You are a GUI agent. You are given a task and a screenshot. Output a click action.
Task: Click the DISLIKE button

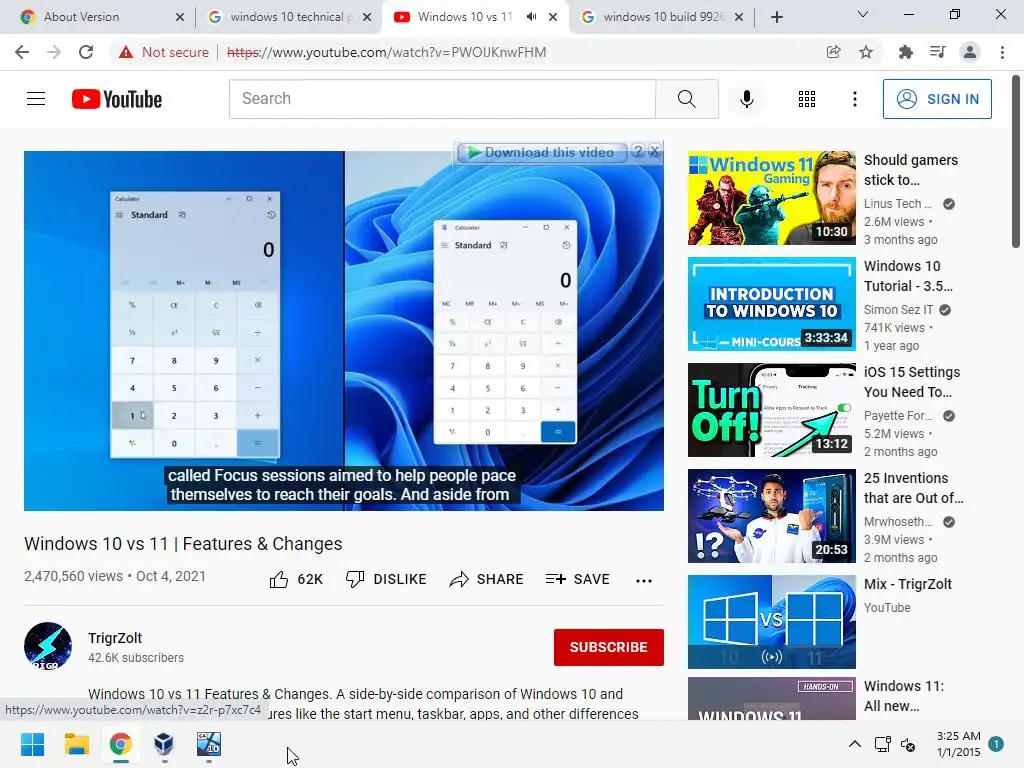coord(386,579)
